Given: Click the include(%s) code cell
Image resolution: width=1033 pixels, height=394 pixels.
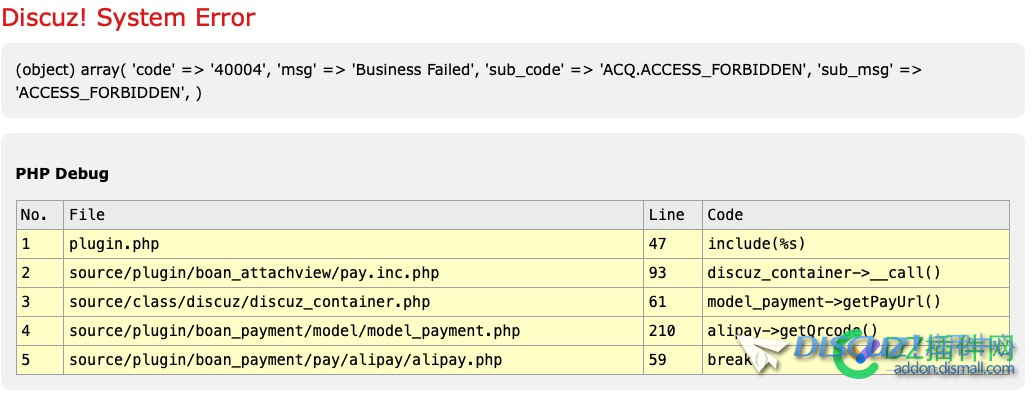Looking at the screenshot, I should tap(856, 244).
